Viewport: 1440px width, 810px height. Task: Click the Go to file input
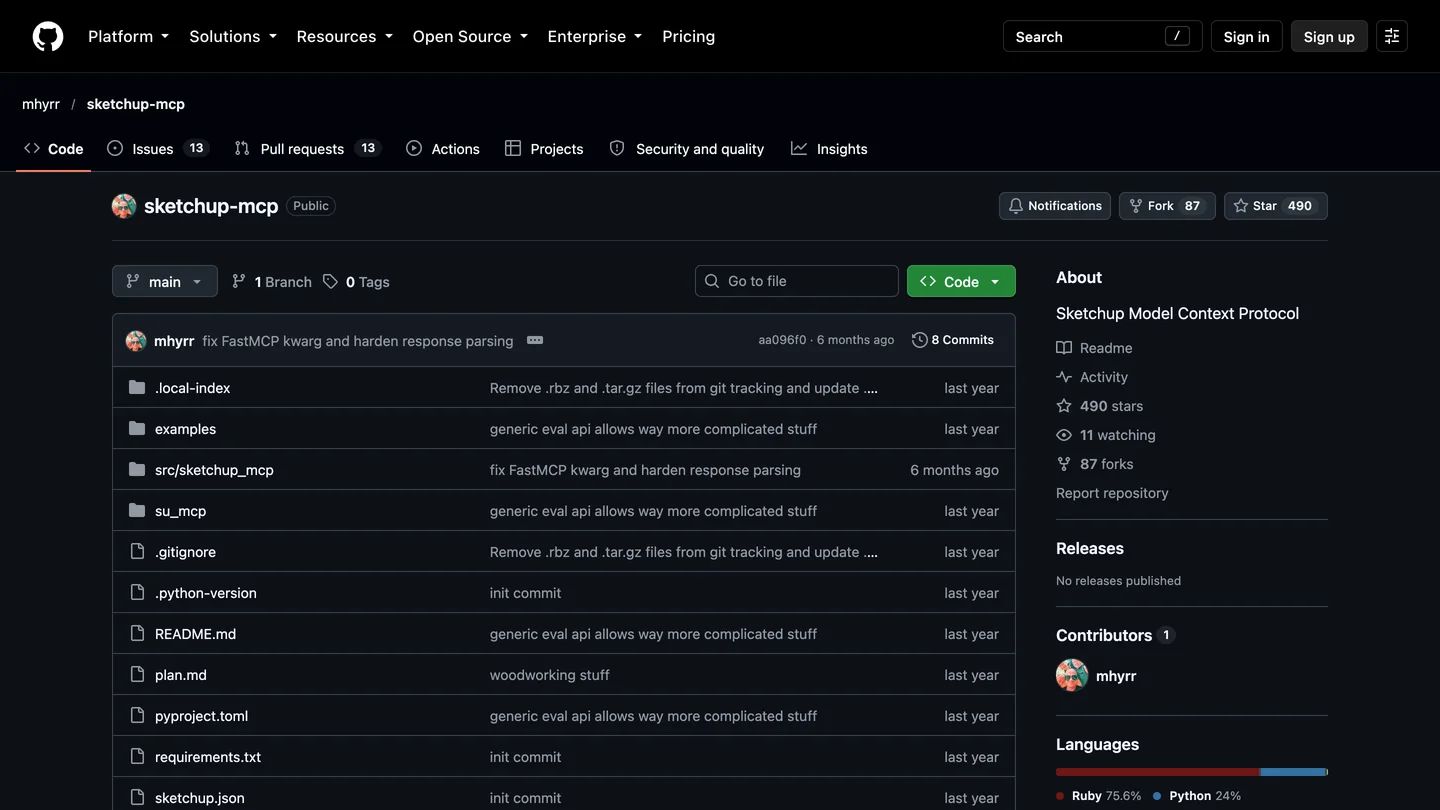[797, 281]
